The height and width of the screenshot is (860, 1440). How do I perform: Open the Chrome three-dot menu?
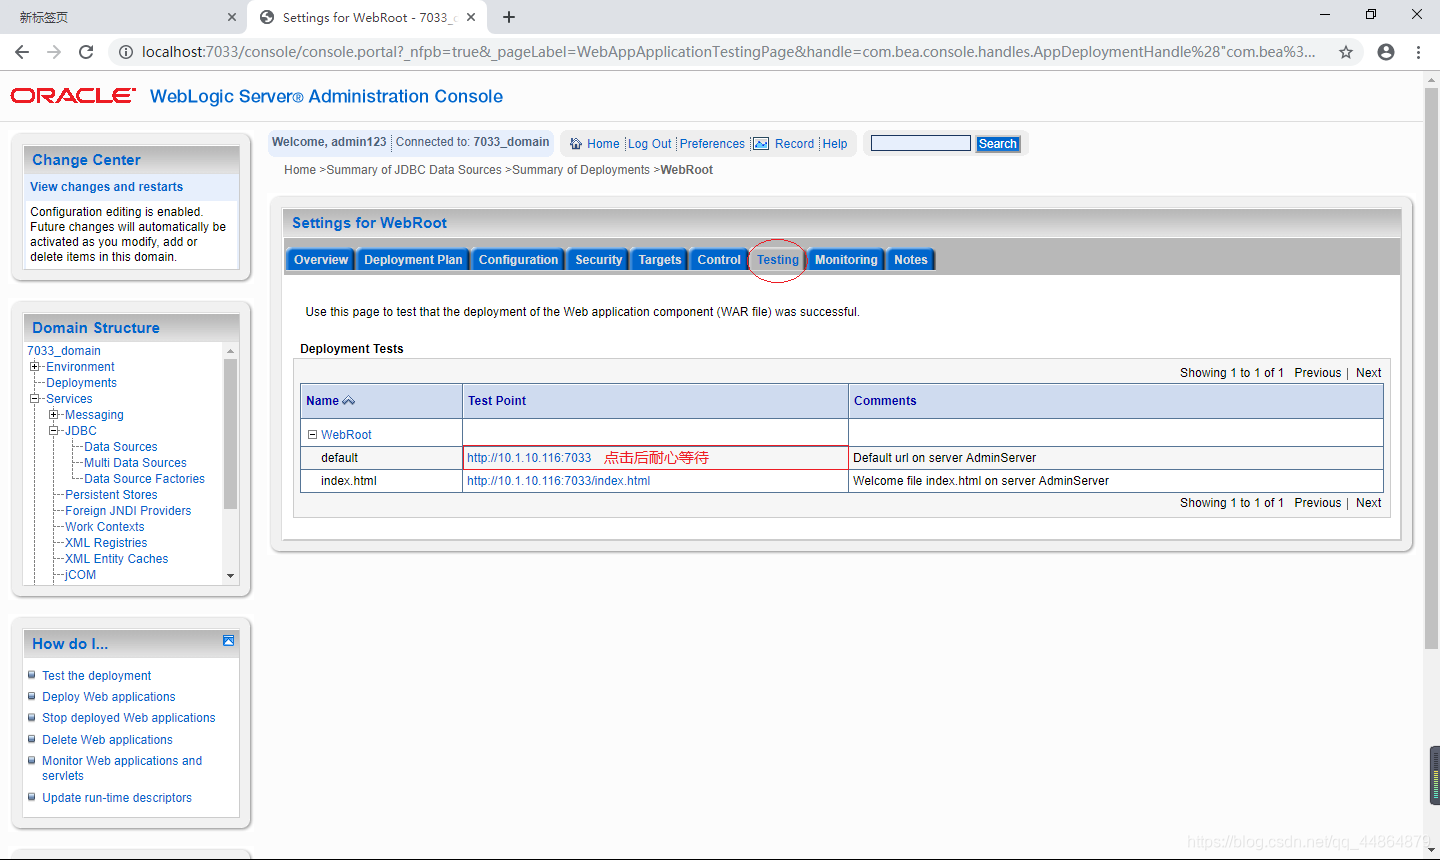pos(1418,52)
